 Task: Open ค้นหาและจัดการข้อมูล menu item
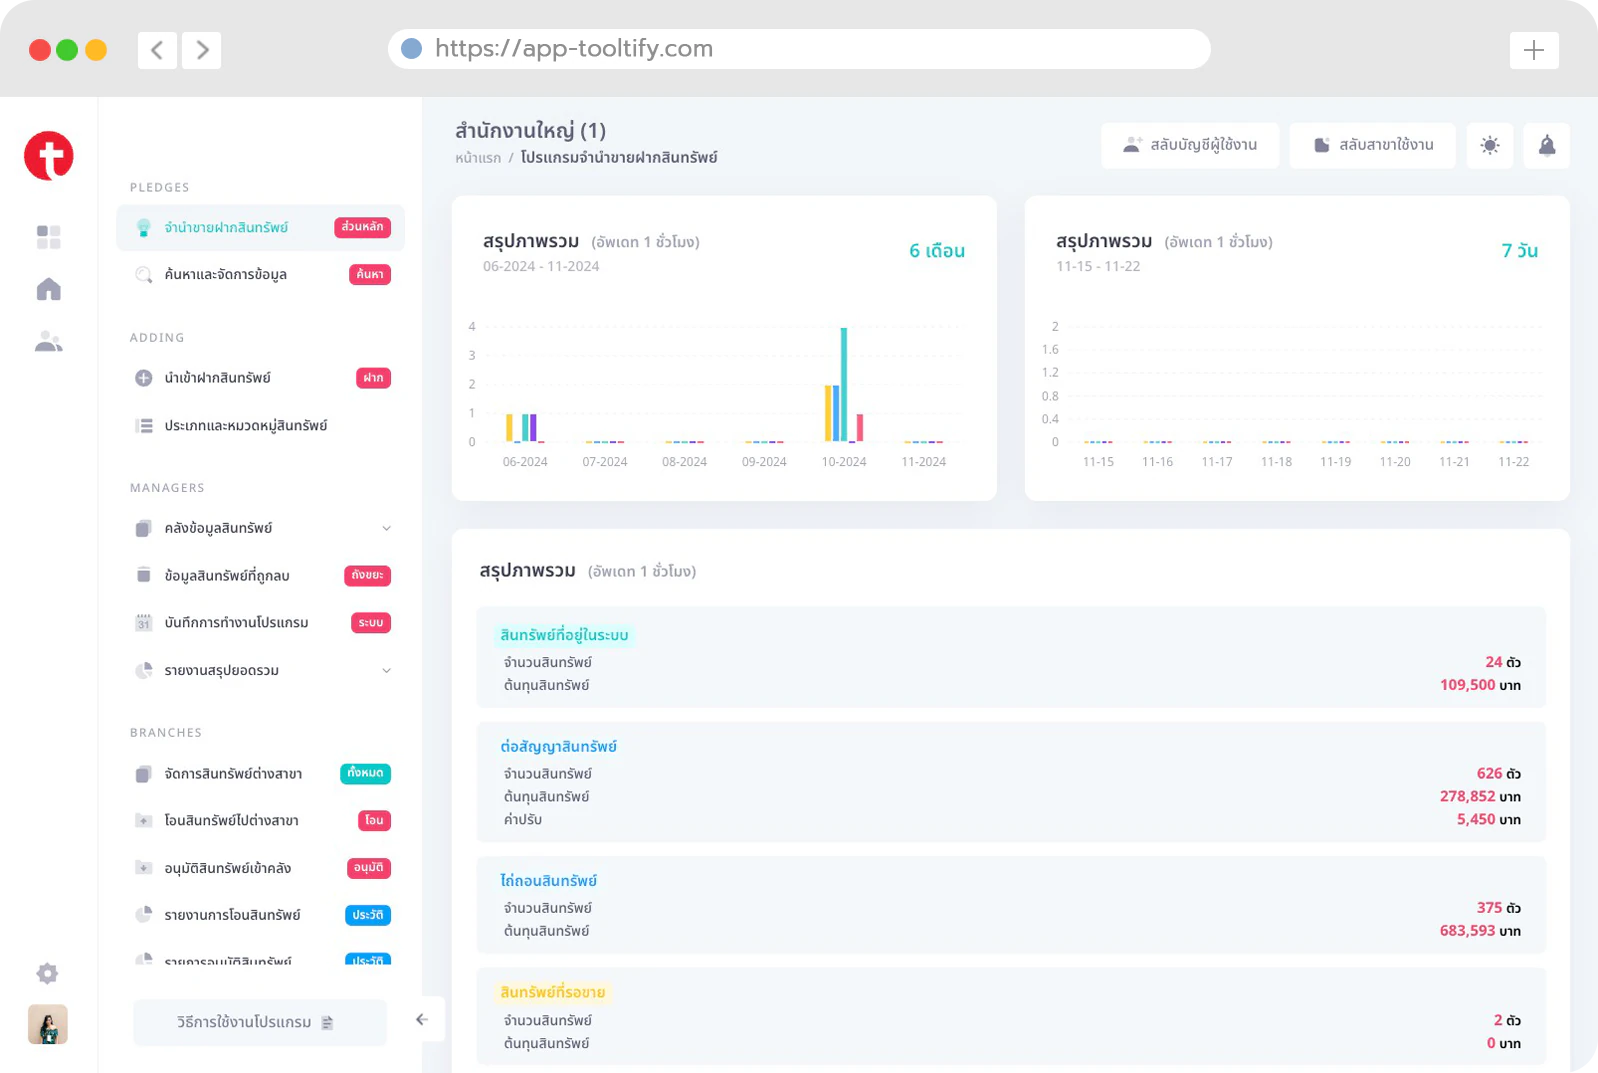pyautogui.click(x=261, y=274)
